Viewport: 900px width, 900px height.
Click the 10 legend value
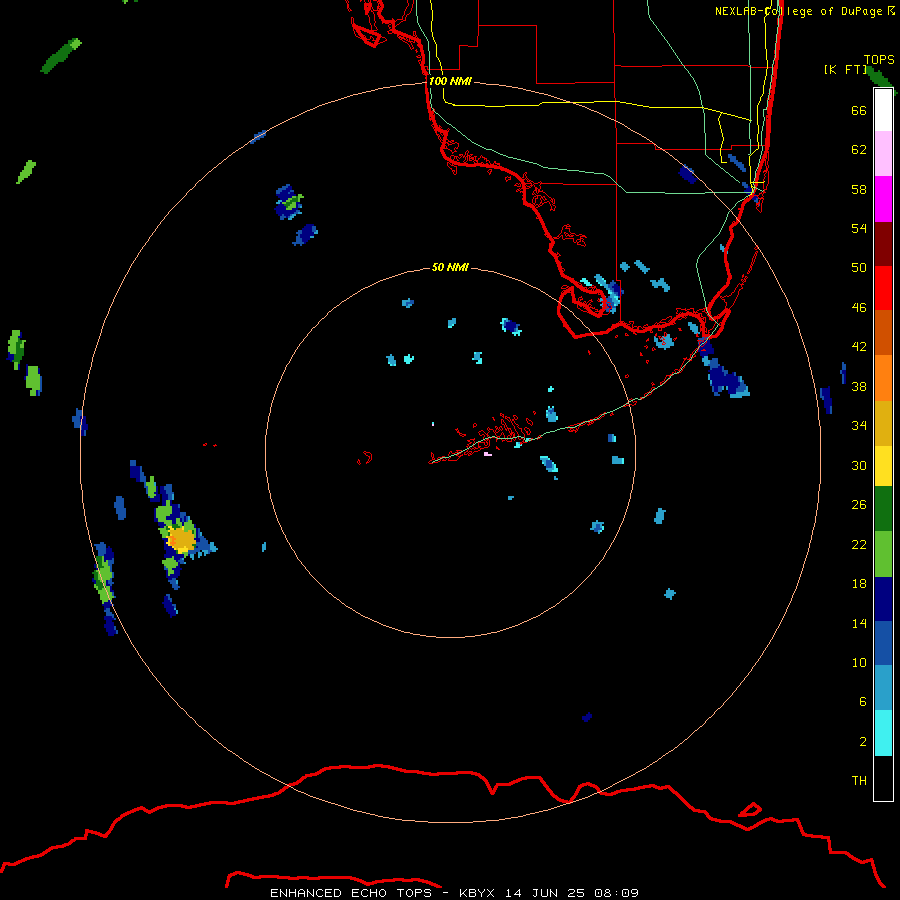pyautogui.click(x=859, y=662)
